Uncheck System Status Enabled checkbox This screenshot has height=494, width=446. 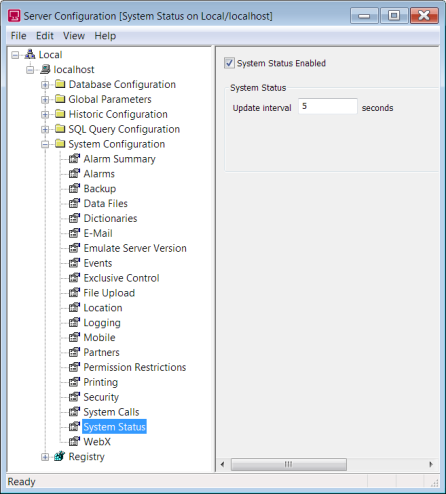tap(229, 63)
